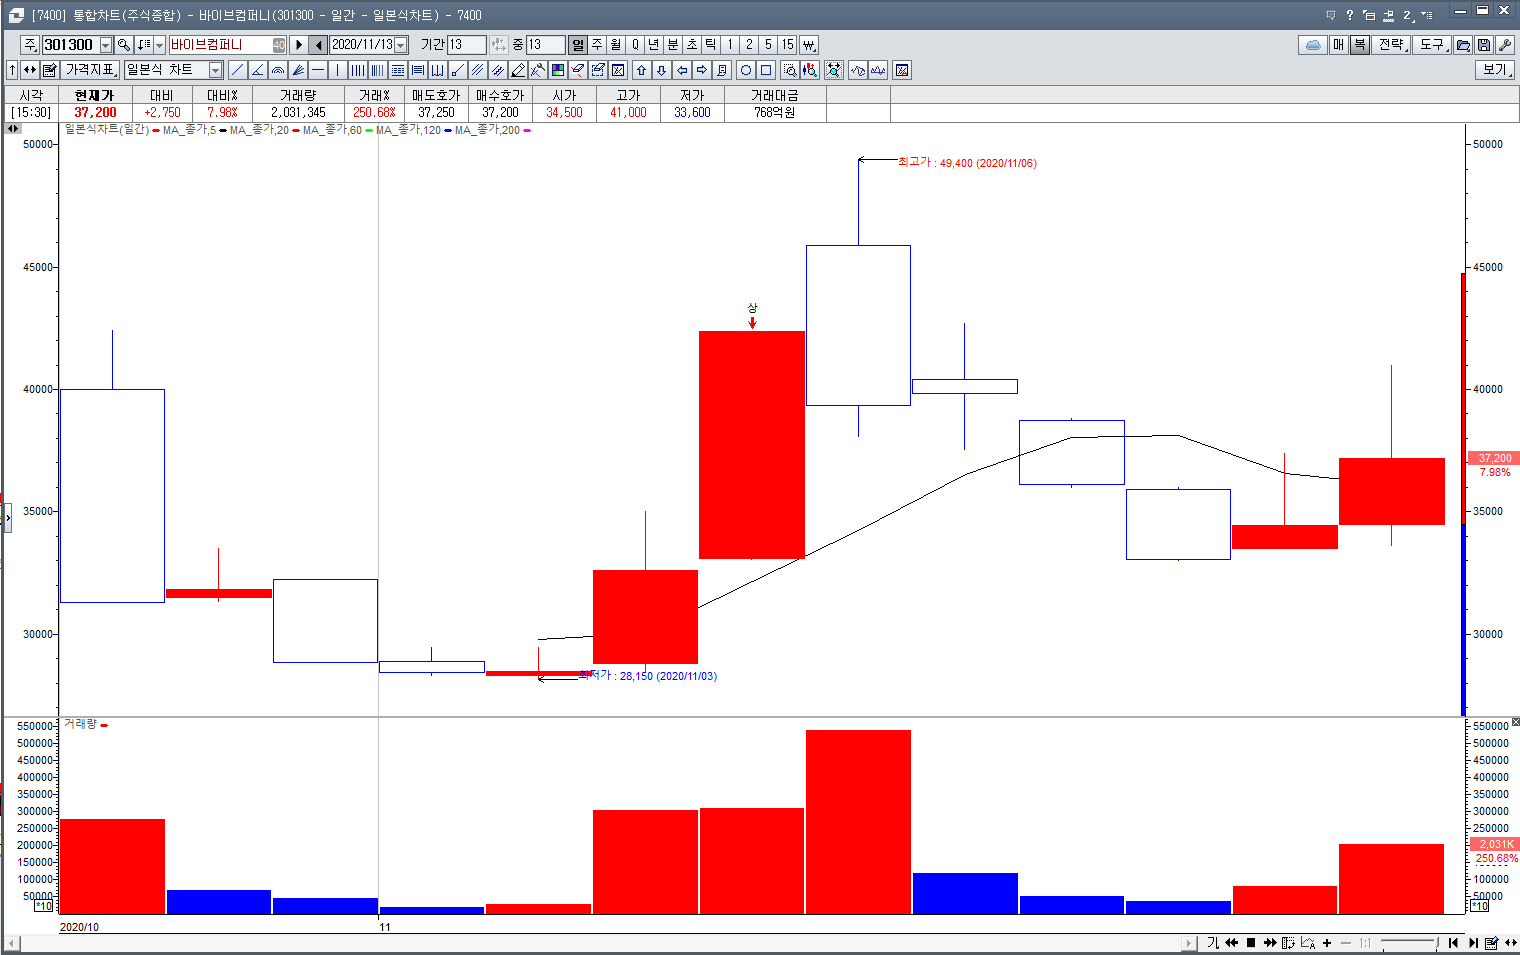Select the fan line drawing tool

[x=297, y=70]
